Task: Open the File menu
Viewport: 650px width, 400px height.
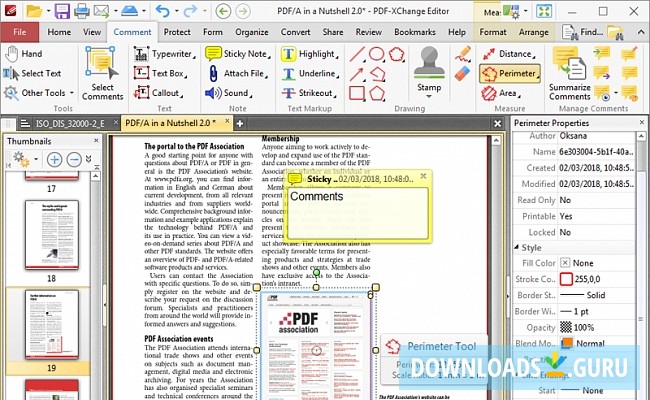Action: [x=19, y=32]
